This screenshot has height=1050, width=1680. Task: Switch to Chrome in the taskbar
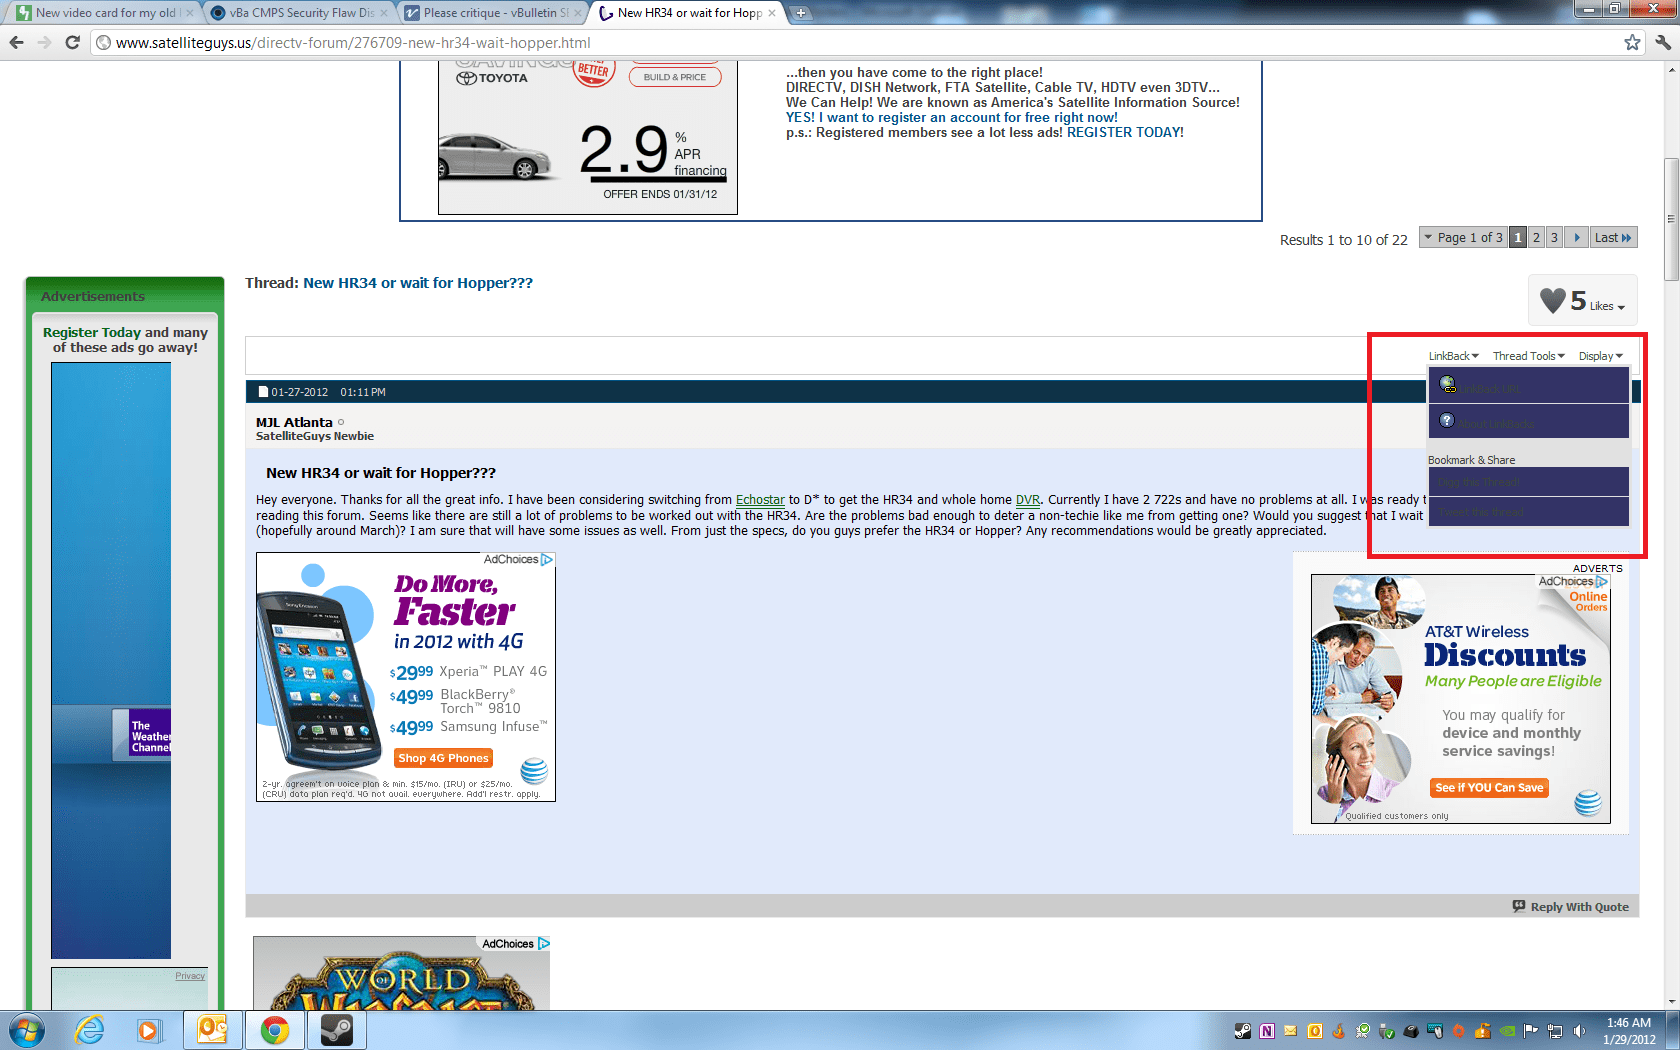pyautogui.click(x=274, y=1030)
